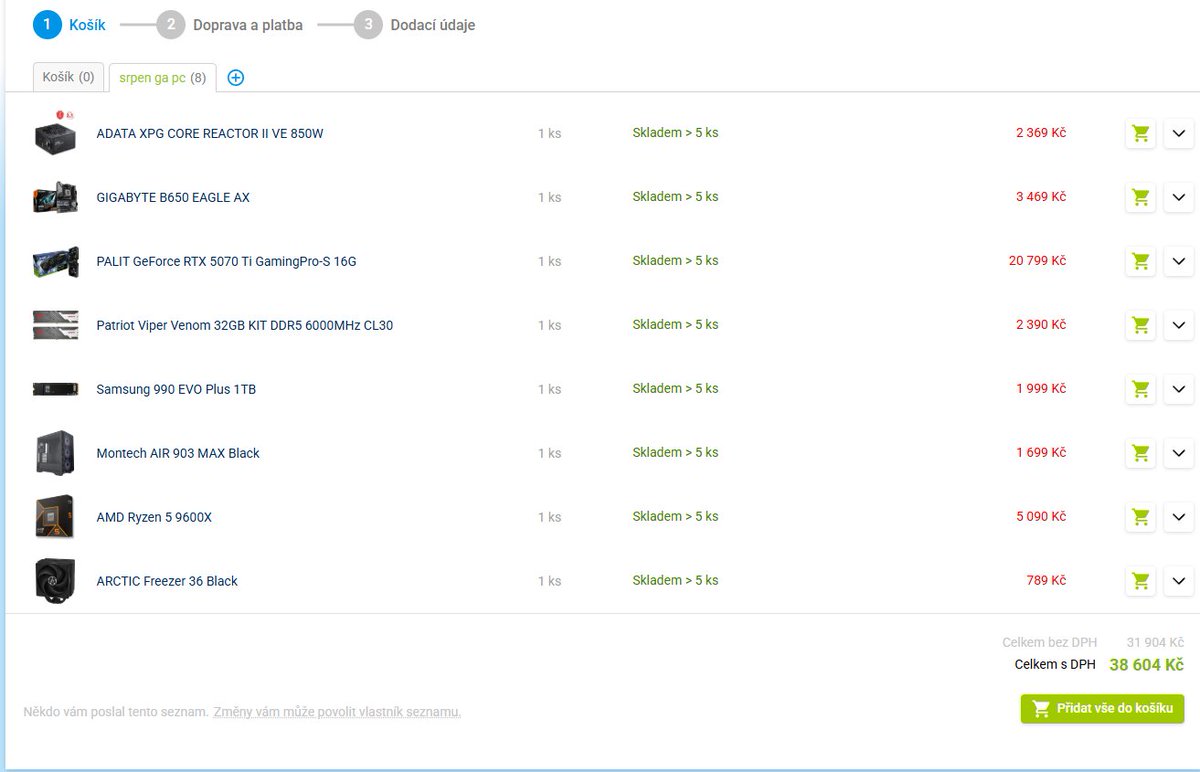1200x772 pixels.
Task: Click the 5 090 Kč price
Action: (x=1041, y=517)
